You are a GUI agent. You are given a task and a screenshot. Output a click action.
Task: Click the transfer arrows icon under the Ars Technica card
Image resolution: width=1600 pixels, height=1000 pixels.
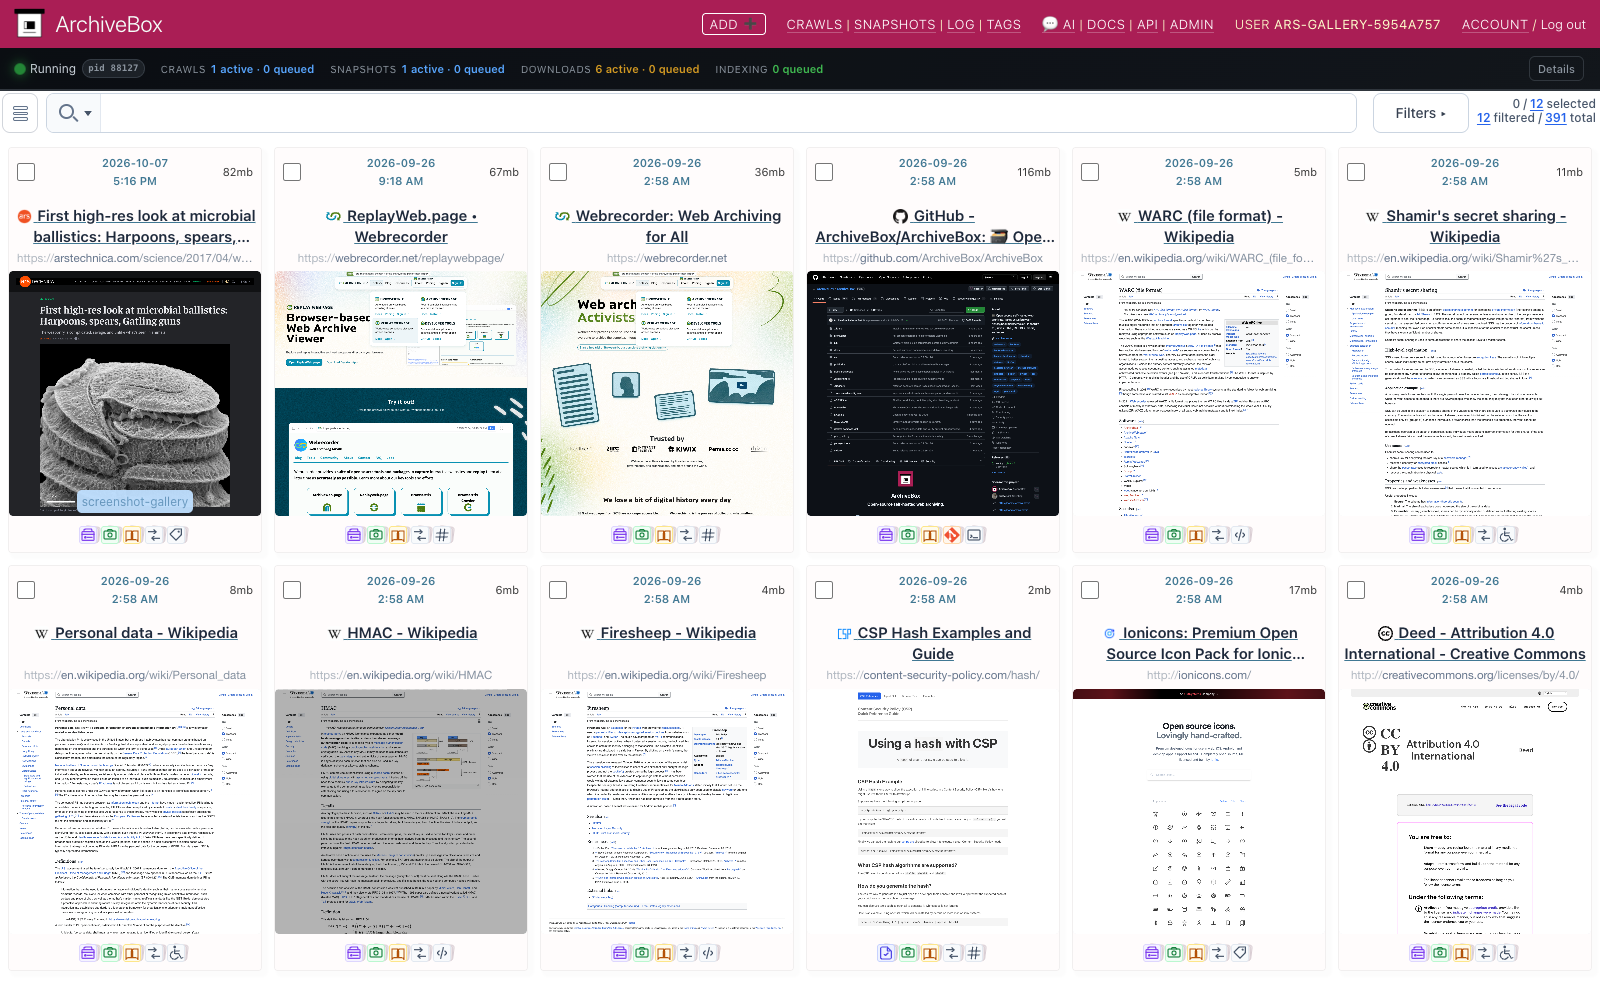tap(154, 535)
